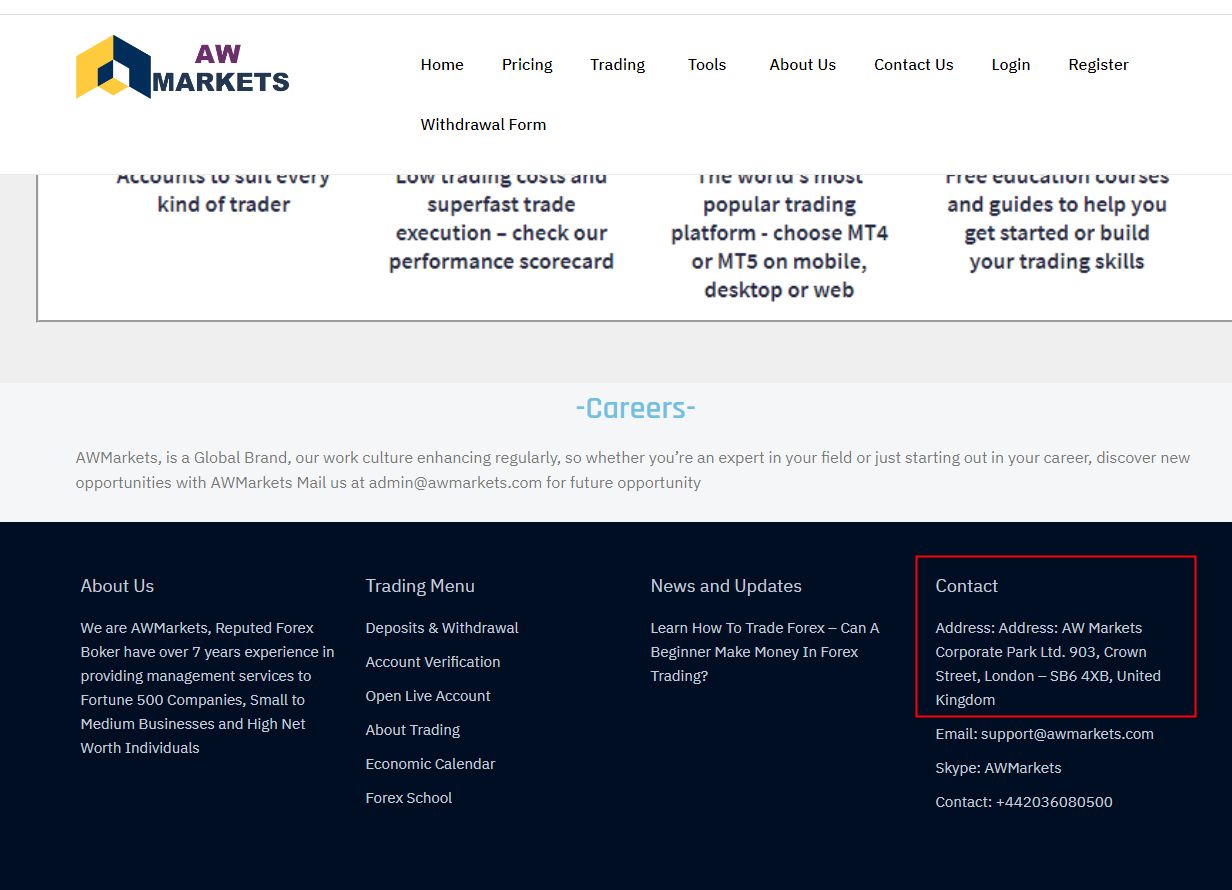The image size is (1232, 890).
Task: Click the 'Free education courses' text block
Action: (1057, 219)
